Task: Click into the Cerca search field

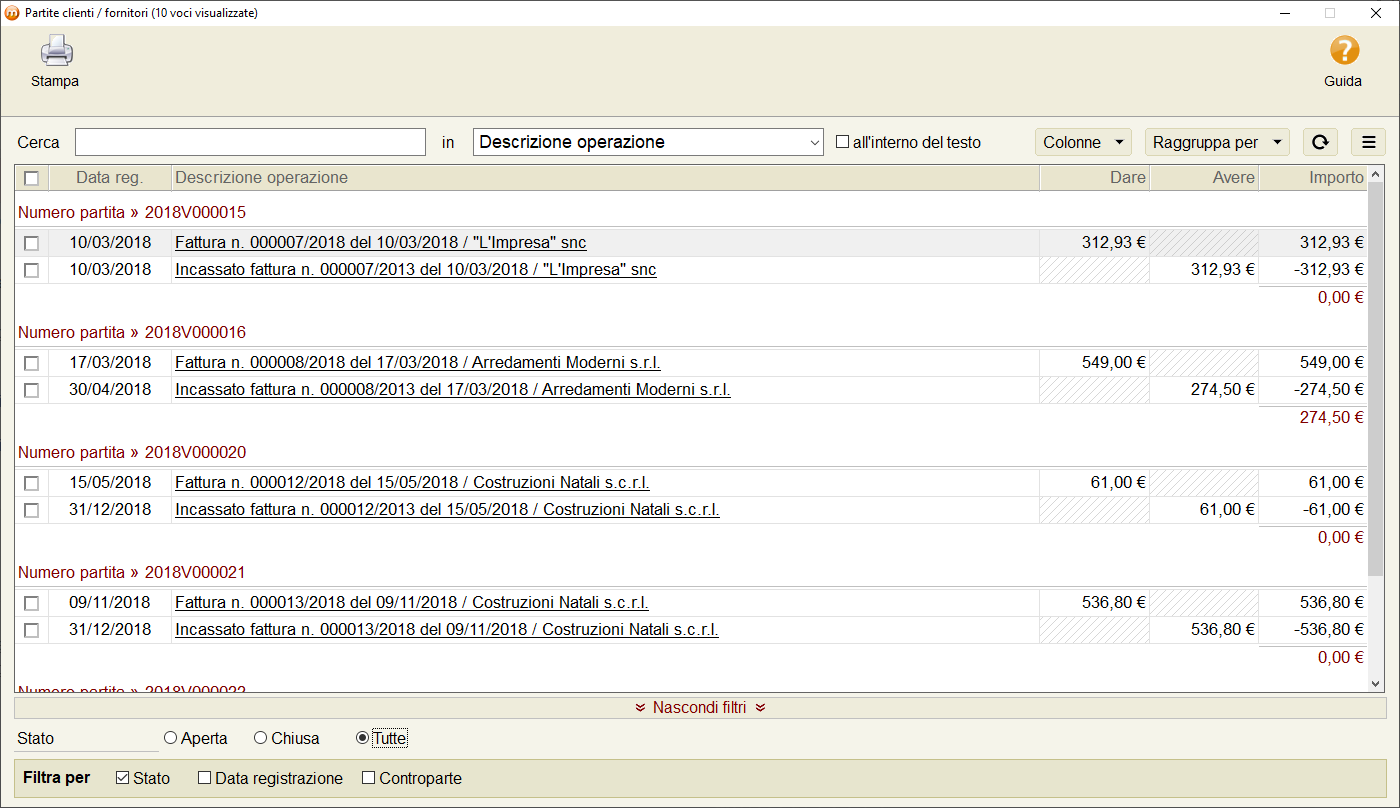Action: (250, 142)
